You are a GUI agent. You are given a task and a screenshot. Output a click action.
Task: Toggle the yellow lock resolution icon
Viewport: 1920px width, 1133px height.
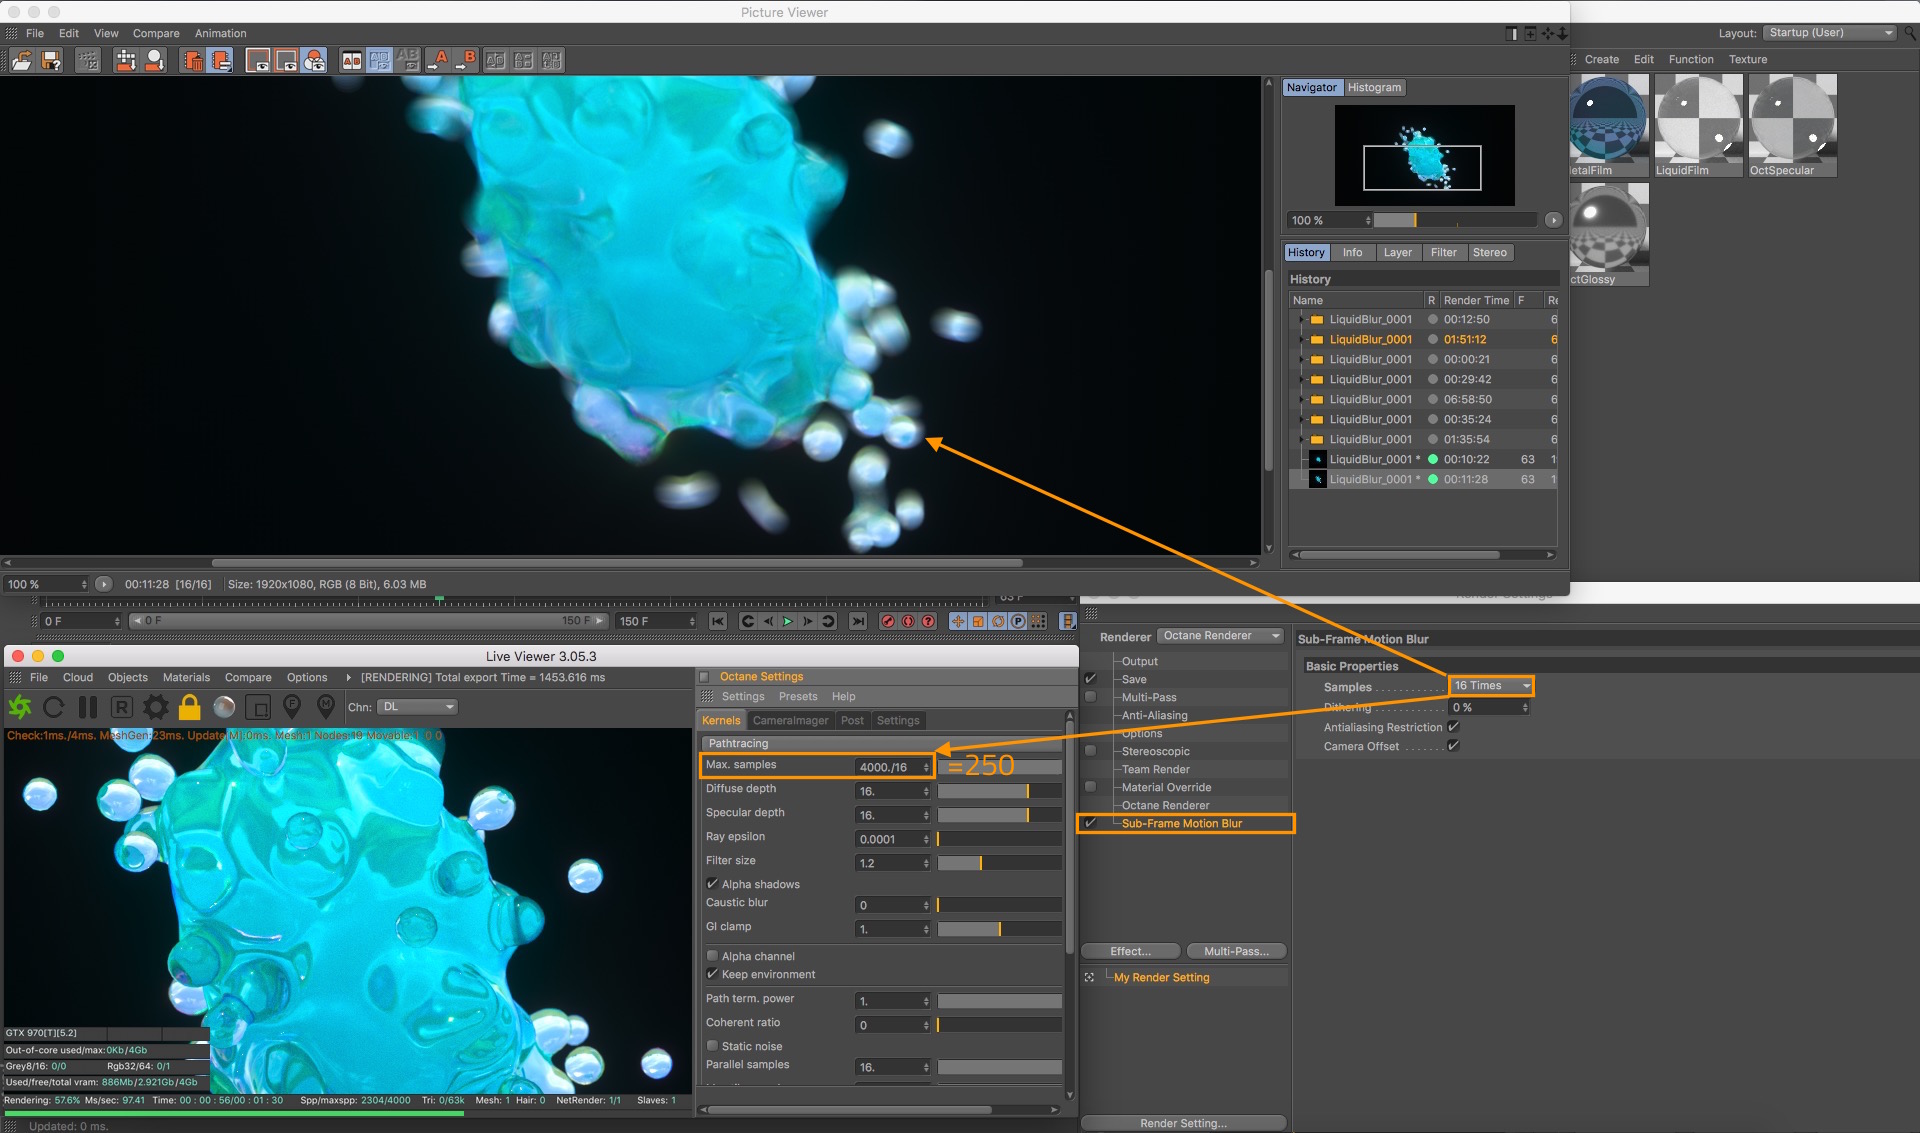point(189,707)
